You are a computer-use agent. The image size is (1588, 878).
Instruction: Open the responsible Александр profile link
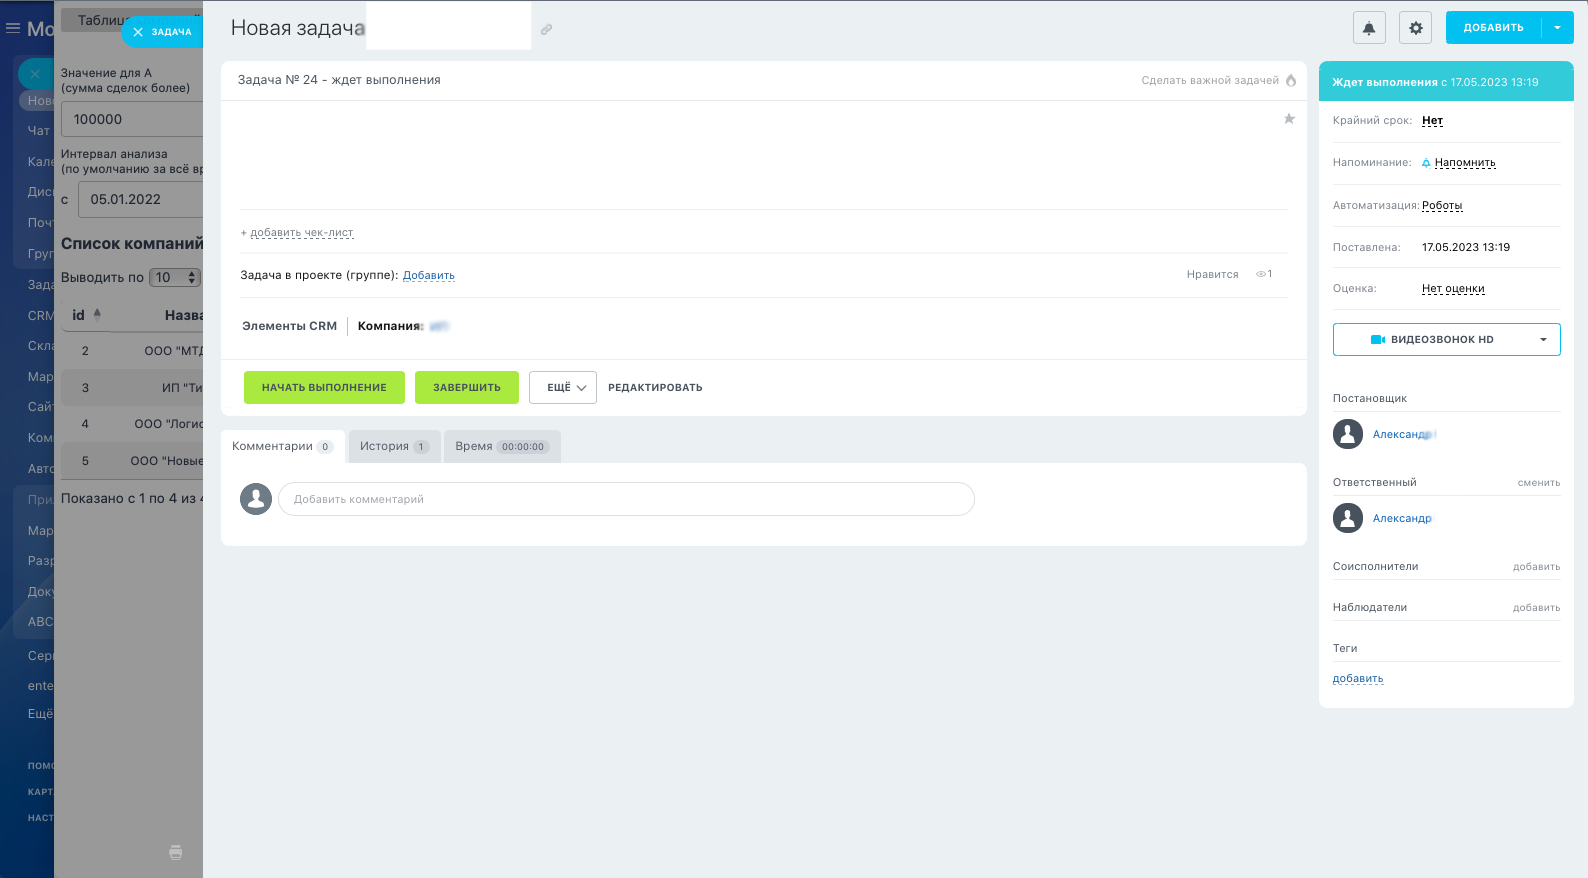click(x=1402, y=518)
